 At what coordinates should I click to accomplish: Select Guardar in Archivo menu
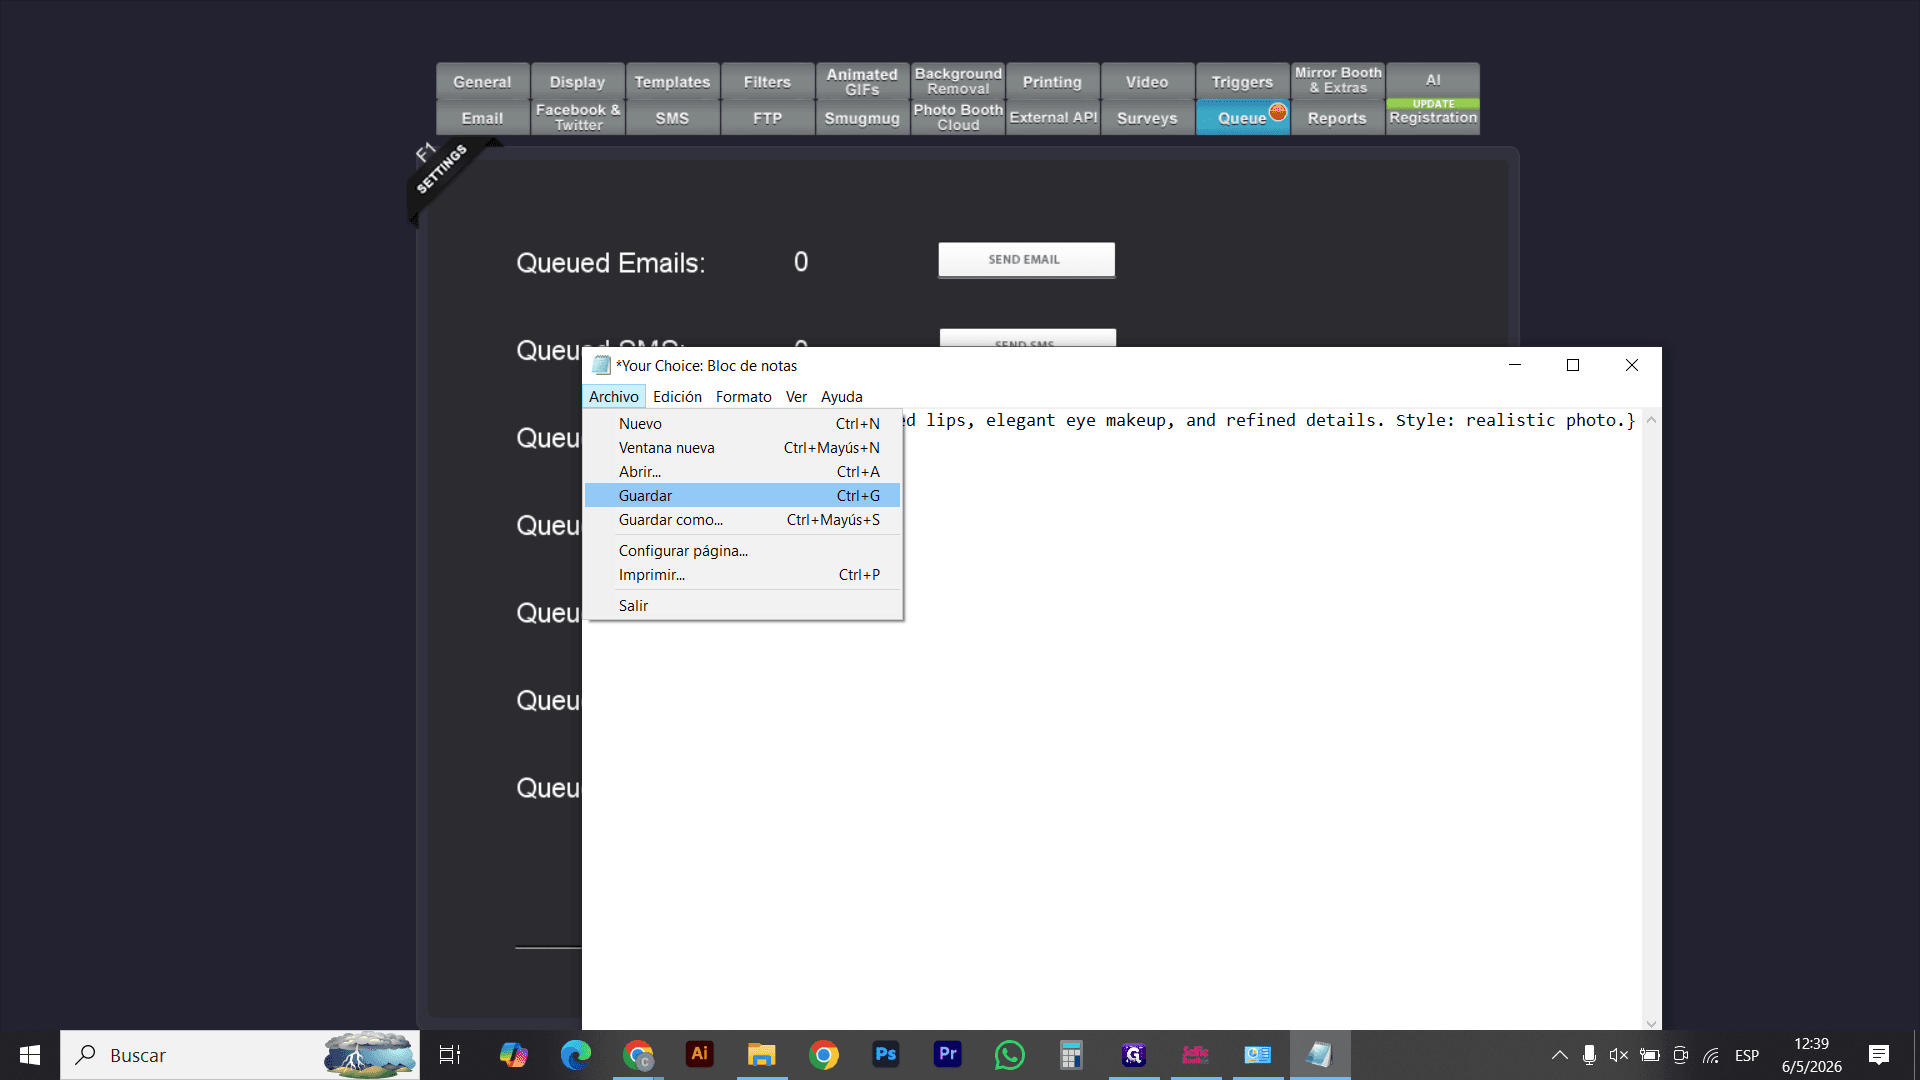point(742,496)
